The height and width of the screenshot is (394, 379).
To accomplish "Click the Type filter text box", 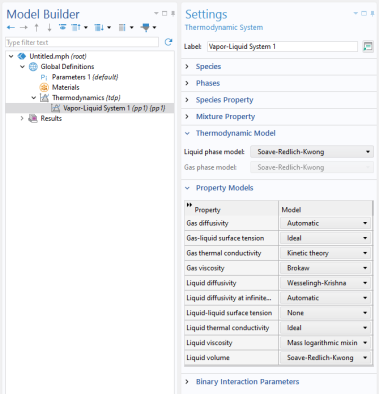I will [82, 42].
